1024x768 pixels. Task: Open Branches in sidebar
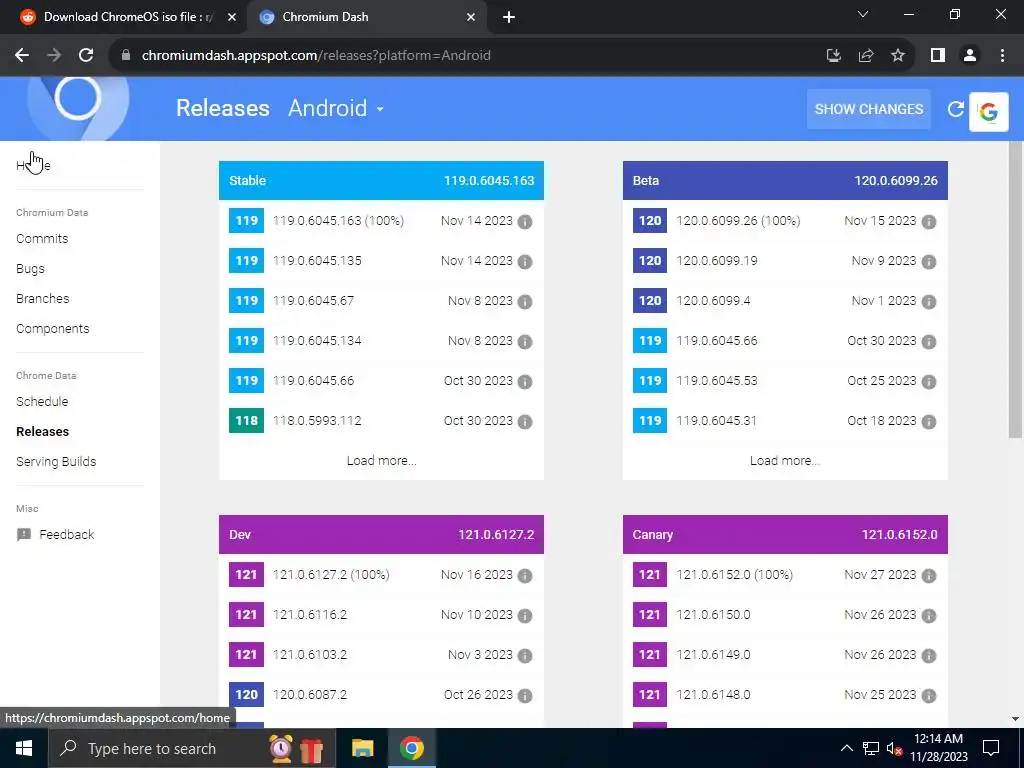42,299
